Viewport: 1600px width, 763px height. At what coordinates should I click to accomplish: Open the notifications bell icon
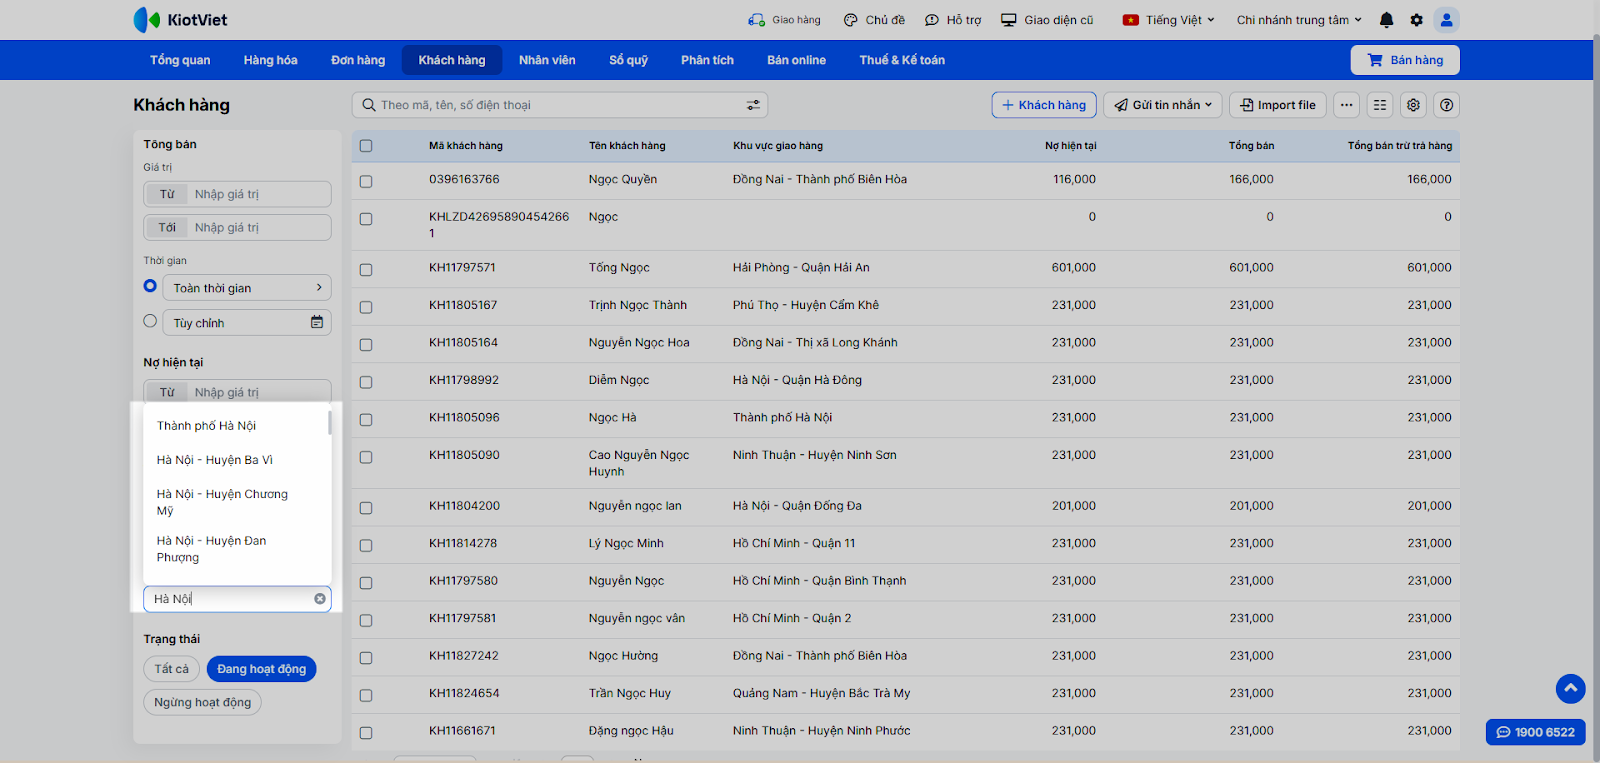(x=1386, y=20)
